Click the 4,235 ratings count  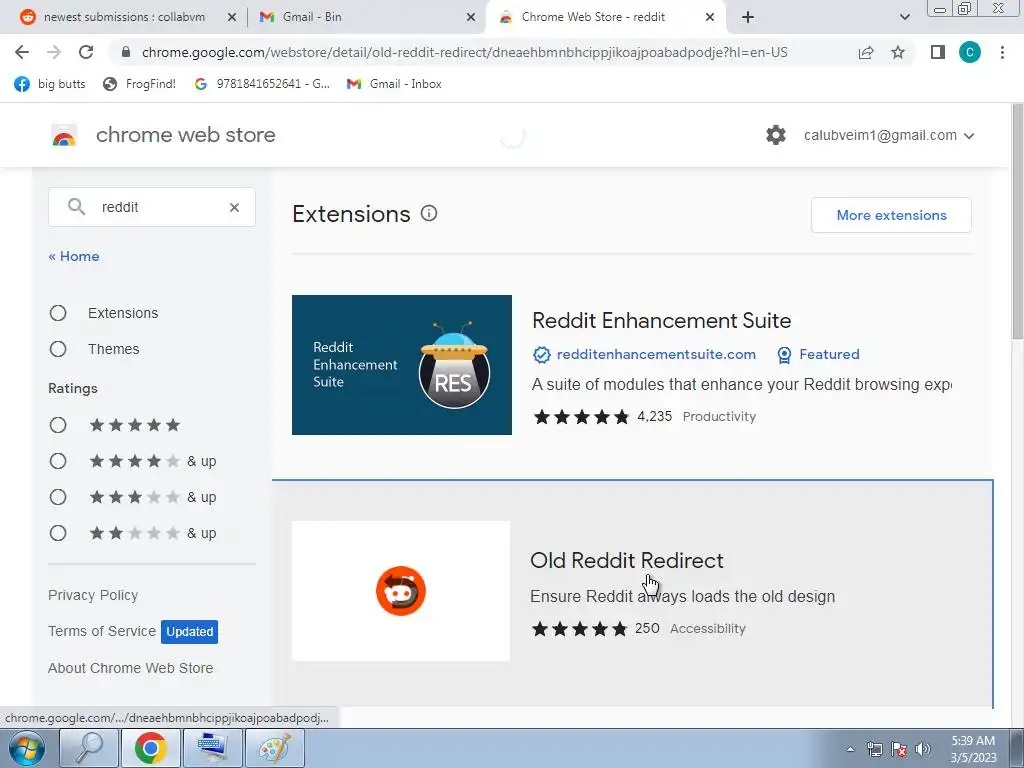click(x=654, y=416)
